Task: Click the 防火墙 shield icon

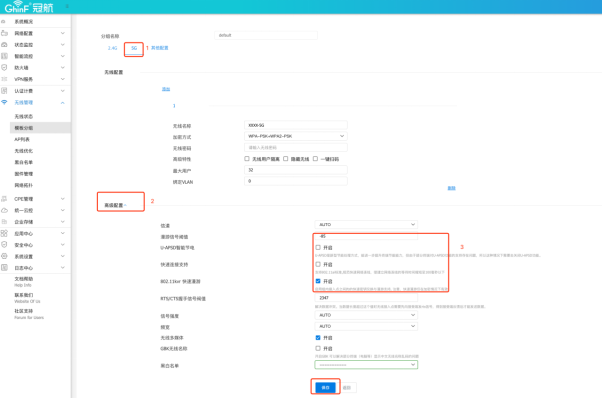Action: (x=4, y=68)
